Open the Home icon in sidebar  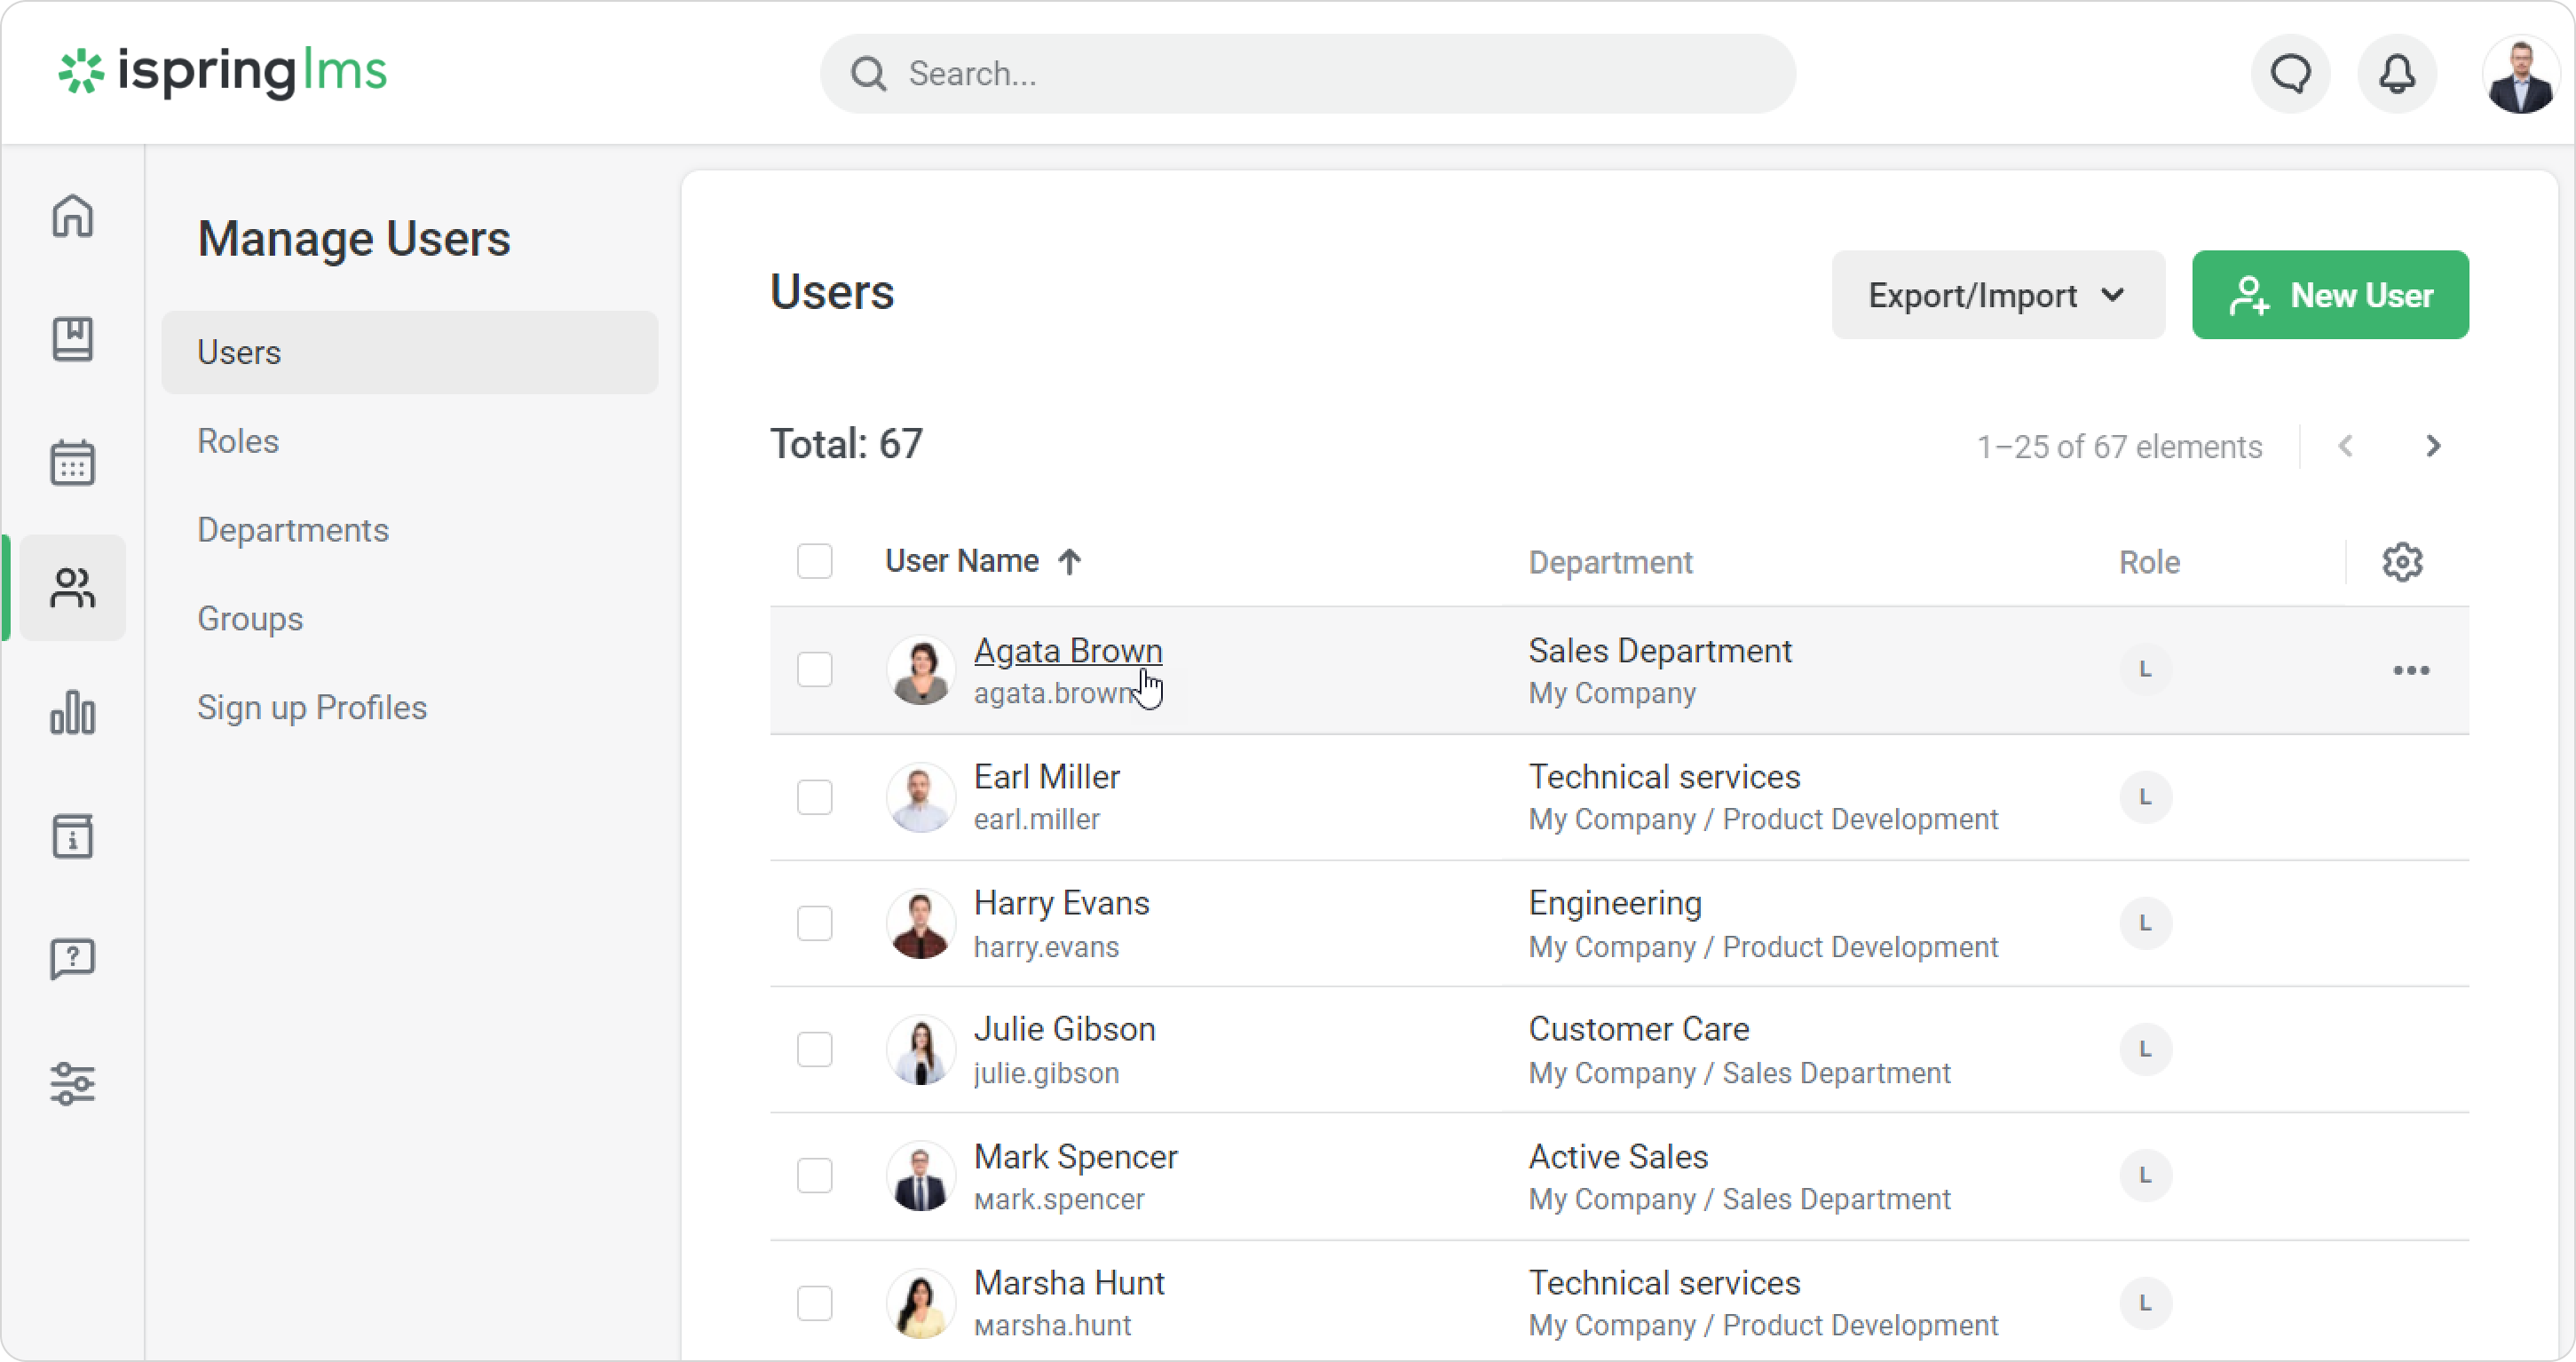pyautogui.click(x=72, y=215)
